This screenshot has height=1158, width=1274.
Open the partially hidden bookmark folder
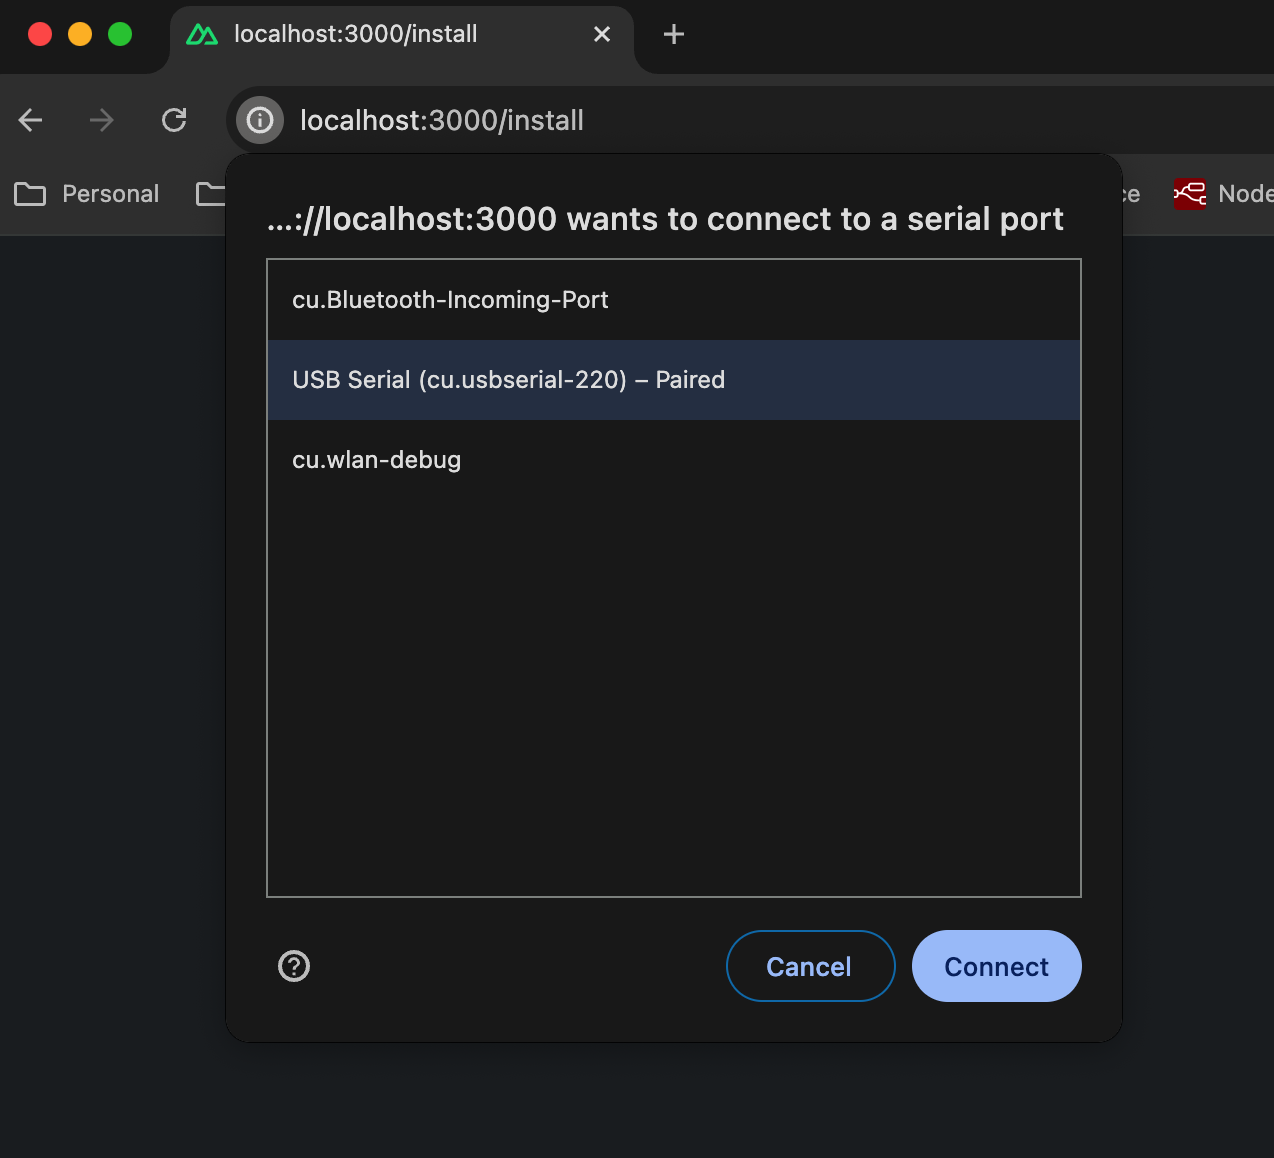pos(210,194)
